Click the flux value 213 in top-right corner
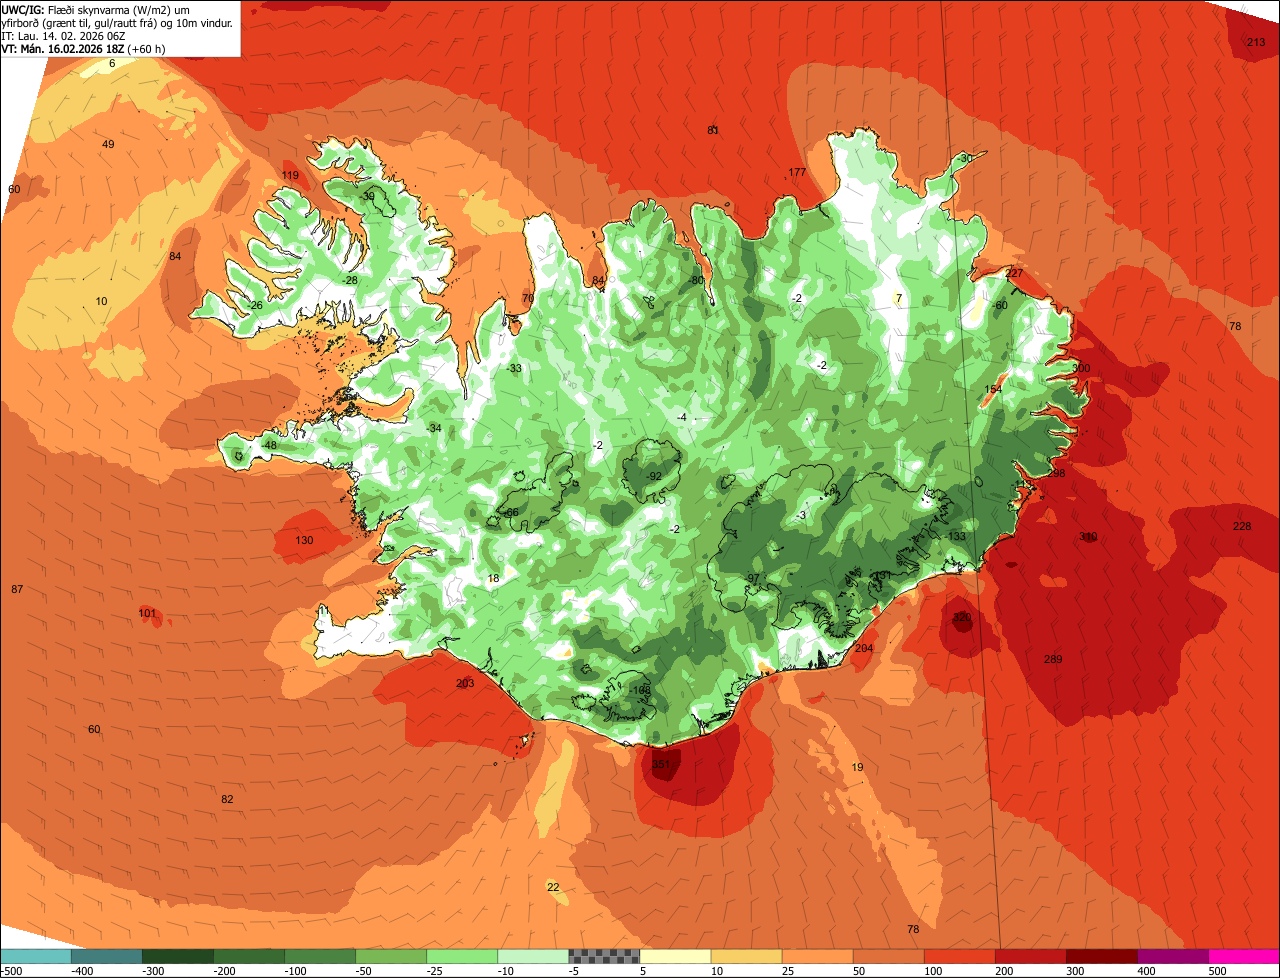This screenshot has width=1280, height=978. (1256, 42)
